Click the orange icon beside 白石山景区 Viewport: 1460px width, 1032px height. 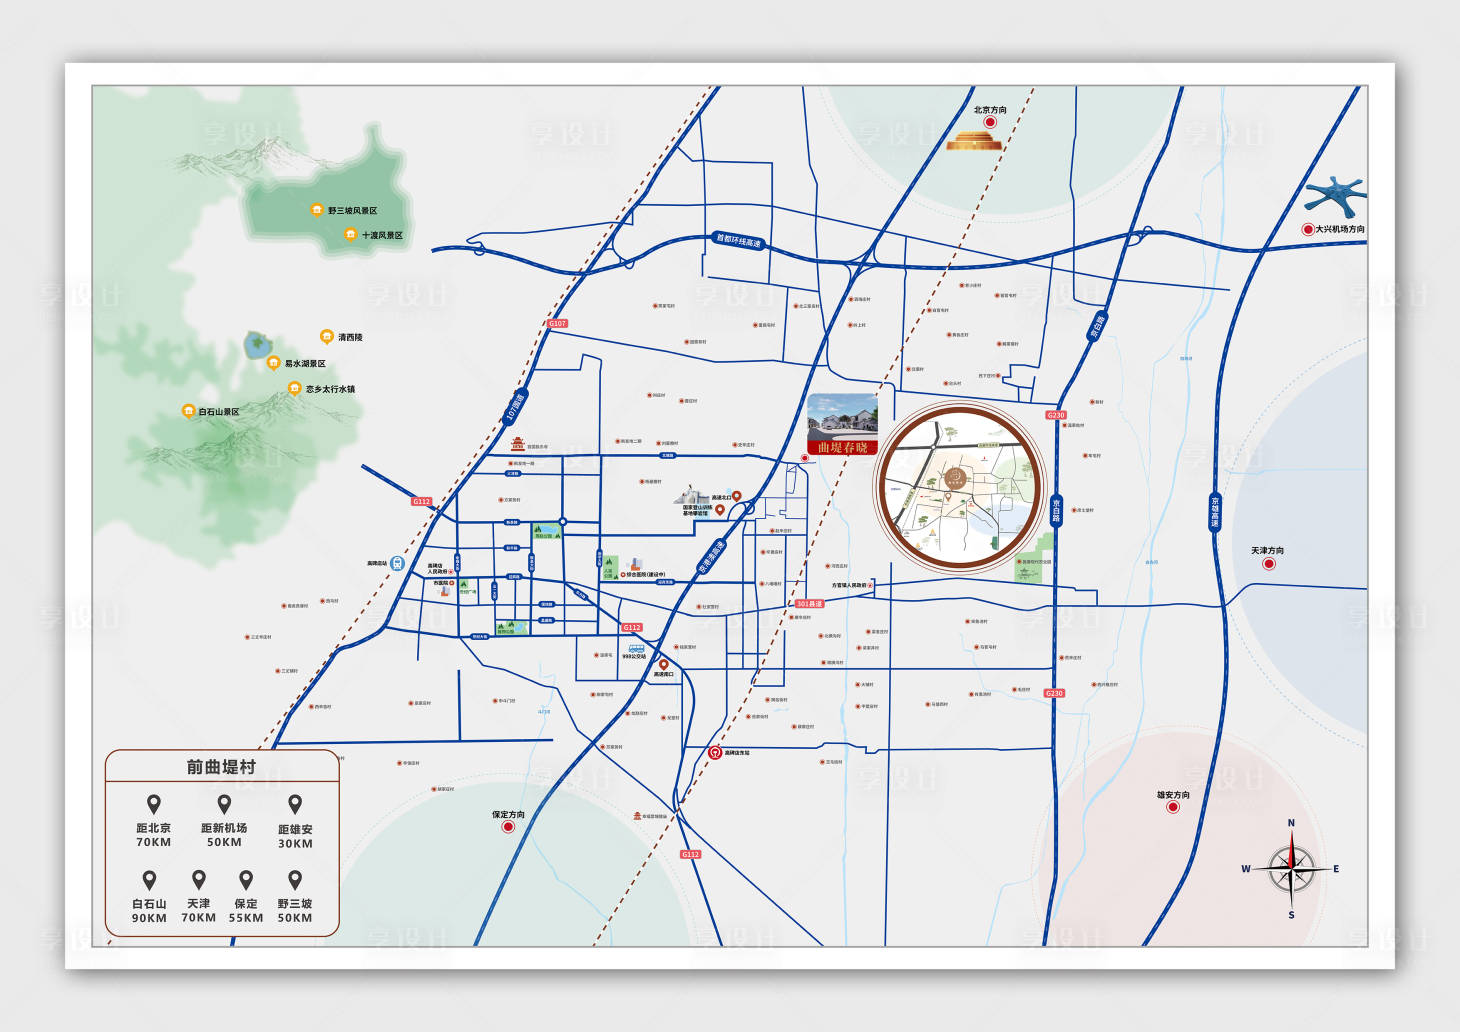(188, 411)
